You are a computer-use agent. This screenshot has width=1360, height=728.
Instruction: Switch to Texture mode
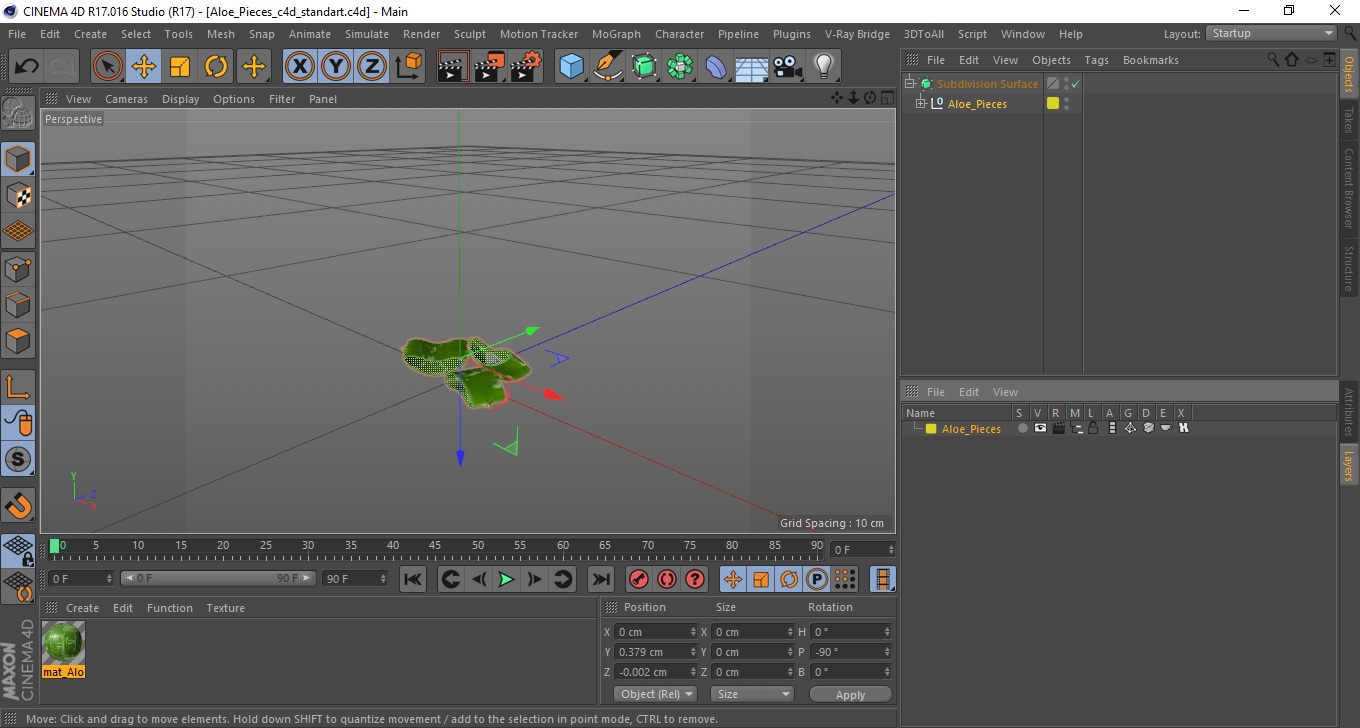point(18,195)
